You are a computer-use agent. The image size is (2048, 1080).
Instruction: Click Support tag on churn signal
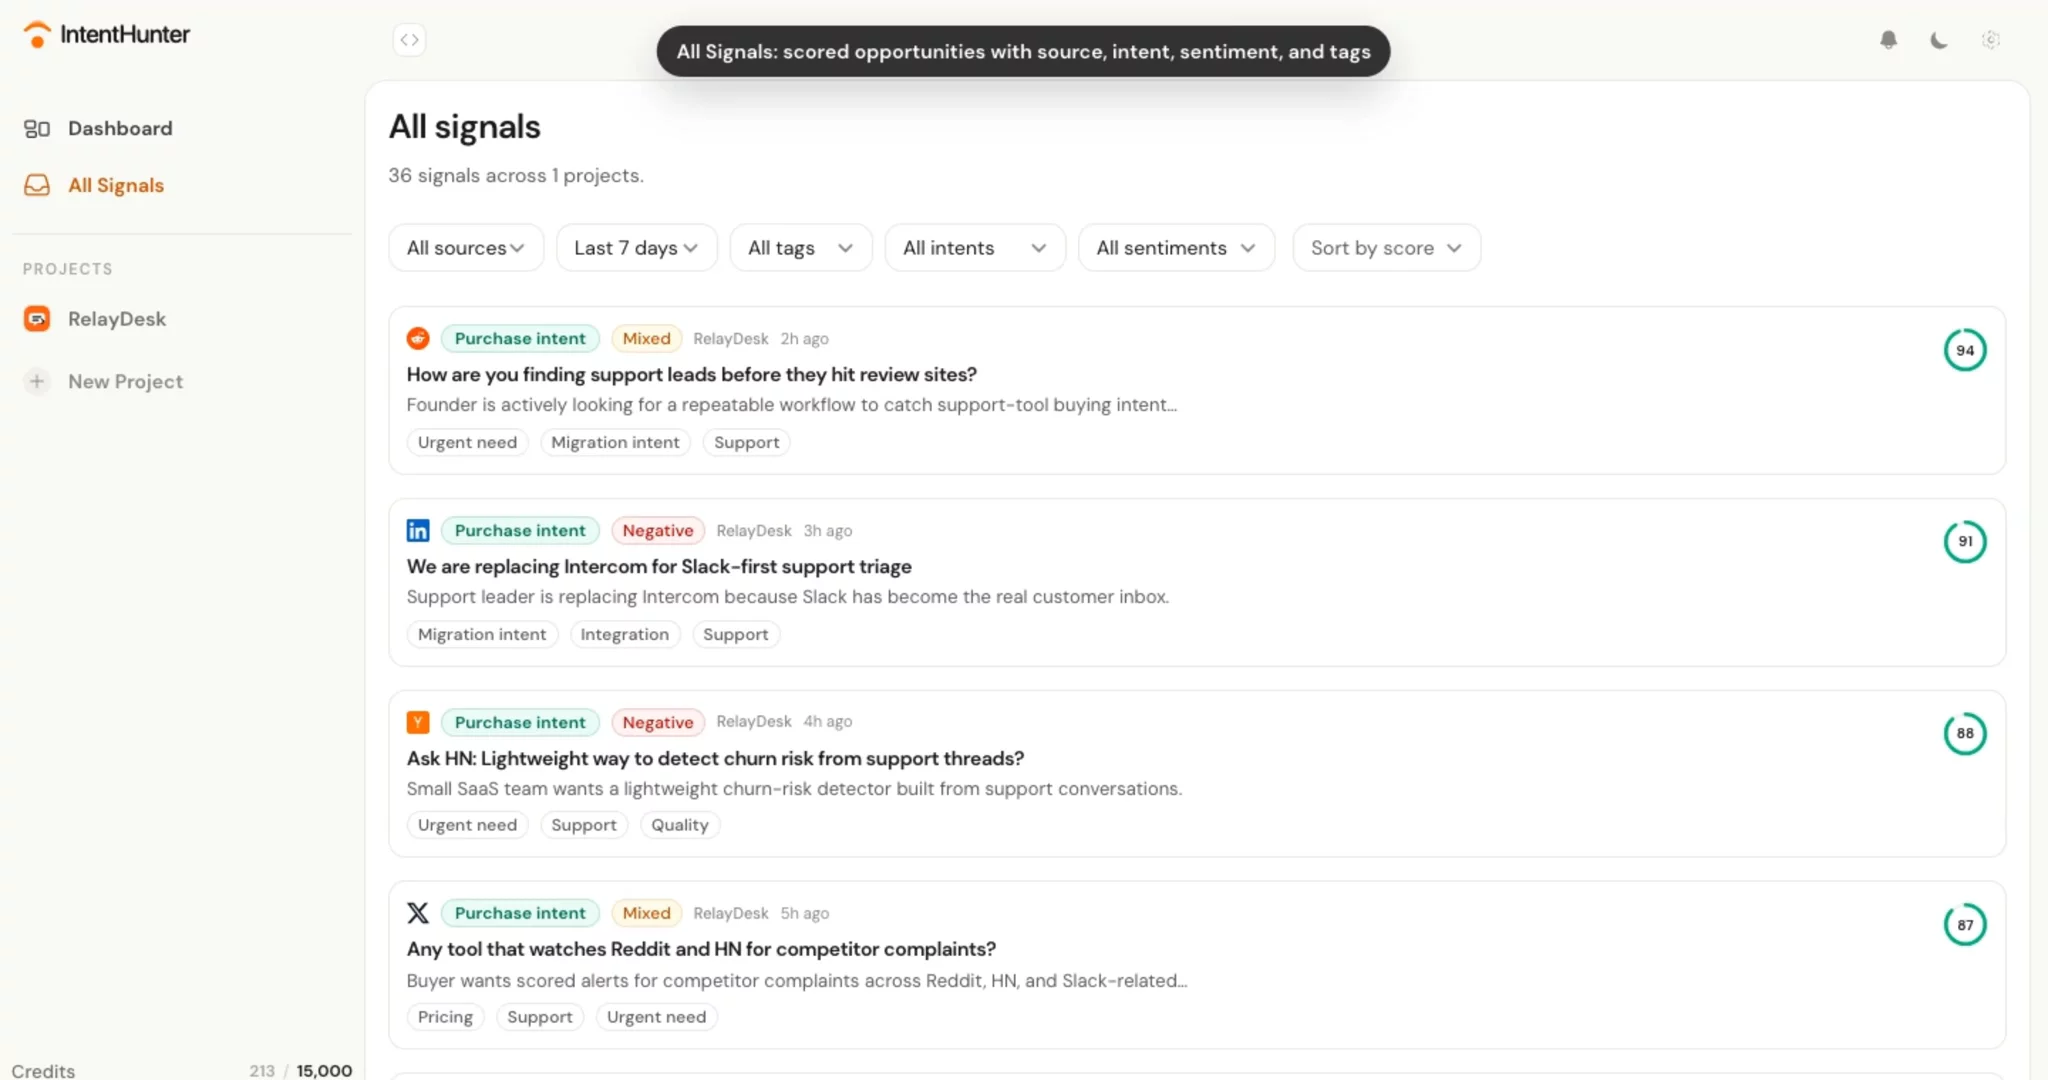coord(584,825)
